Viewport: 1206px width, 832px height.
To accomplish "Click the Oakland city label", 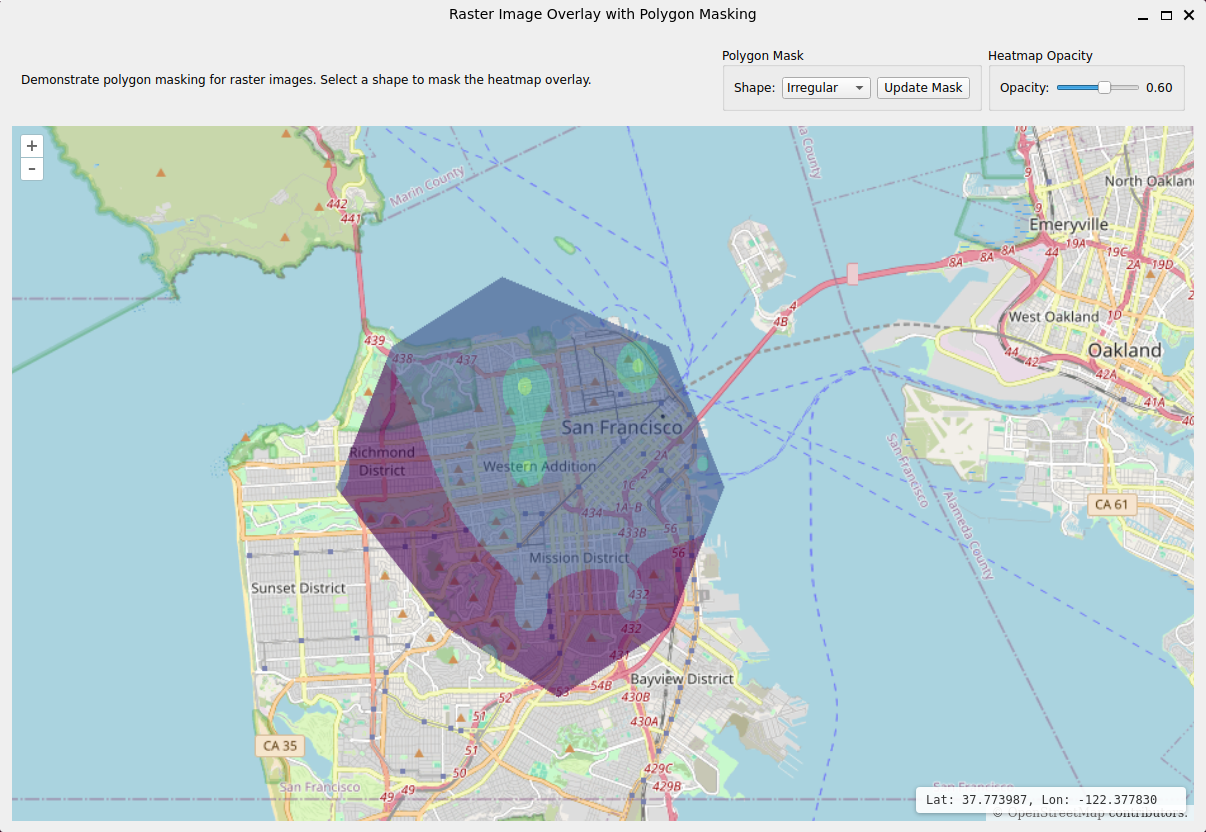I will pyautogui.click(x=1125, y=351).
